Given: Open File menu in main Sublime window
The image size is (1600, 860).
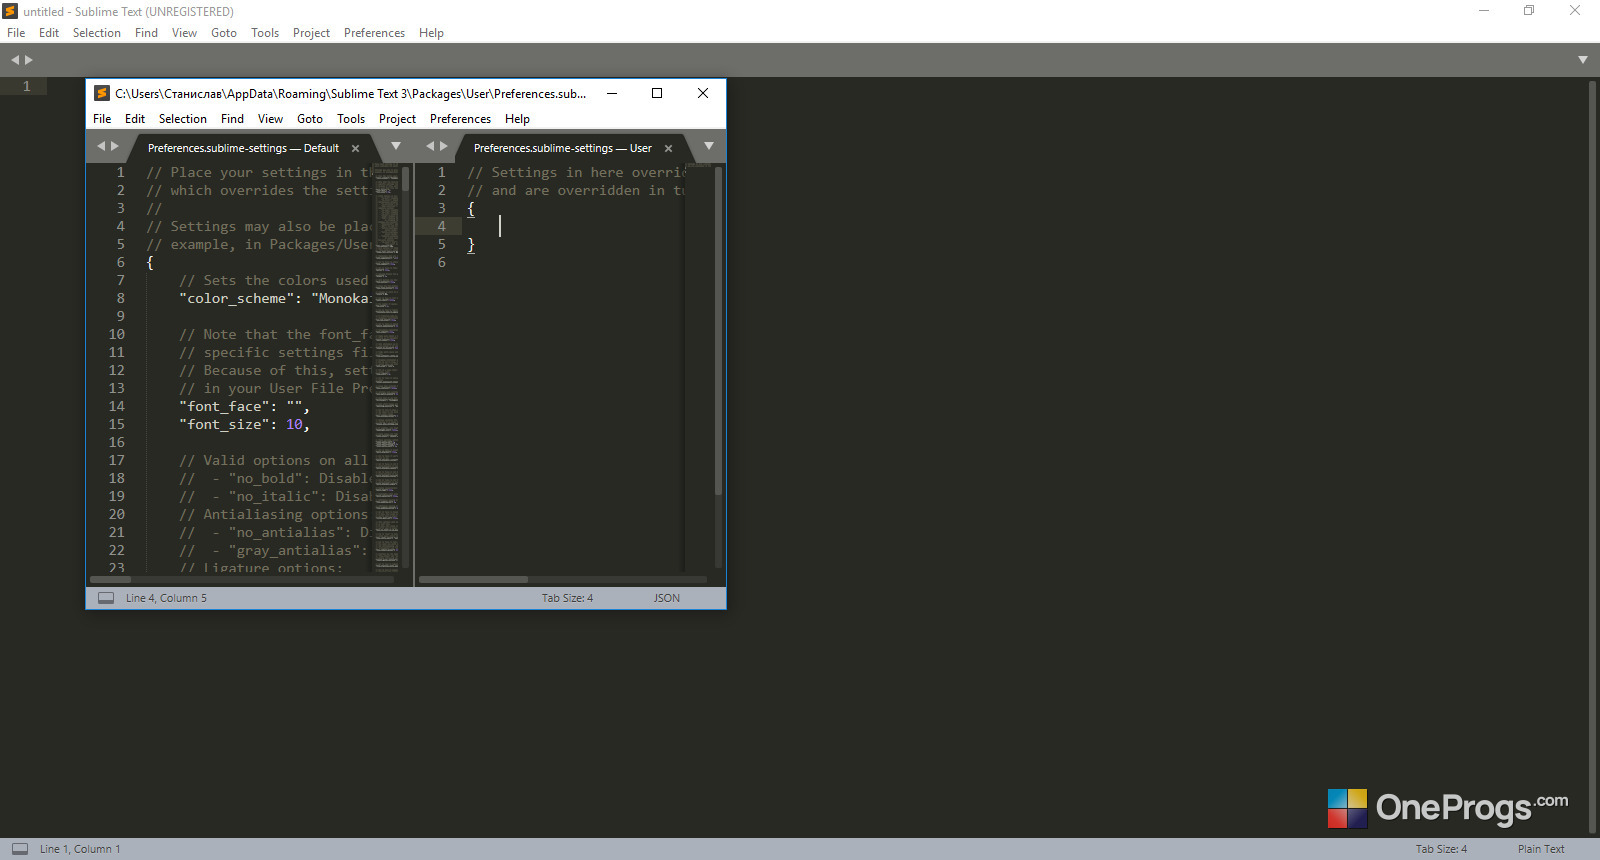Looking at the screenshot, I should coord(16,33).
